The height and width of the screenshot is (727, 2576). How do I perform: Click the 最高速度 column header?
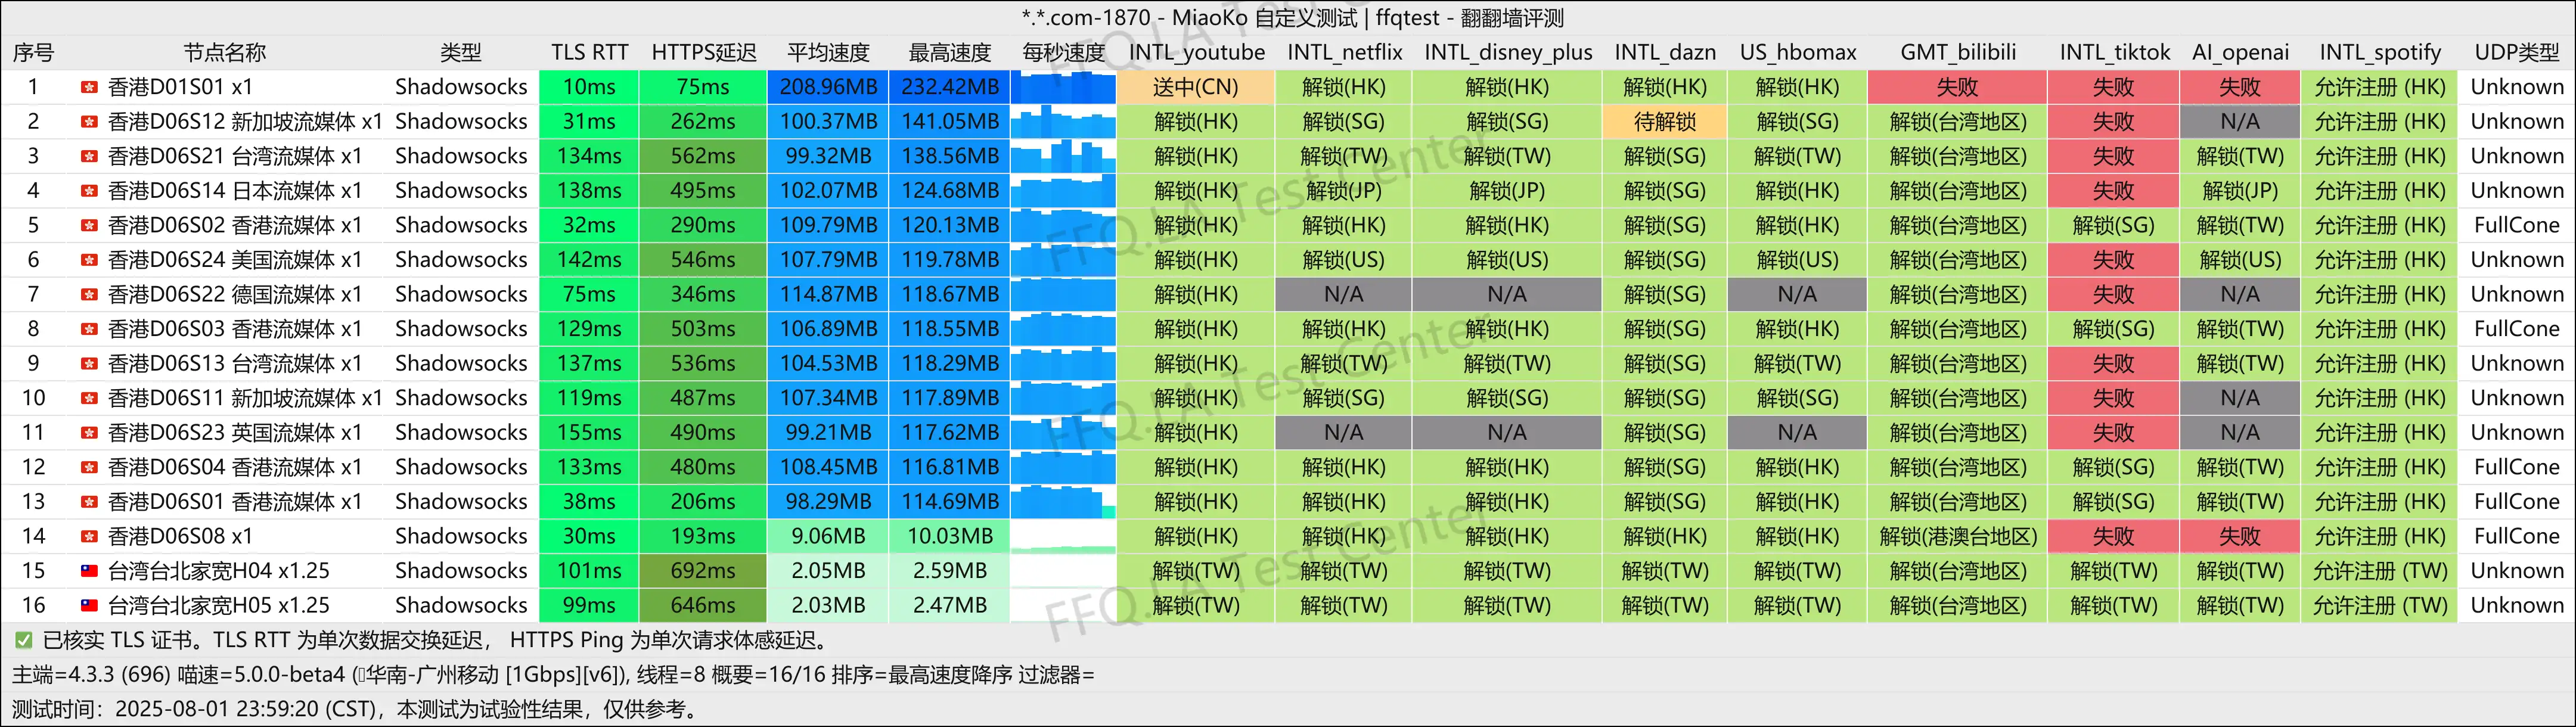coord(950,53)
